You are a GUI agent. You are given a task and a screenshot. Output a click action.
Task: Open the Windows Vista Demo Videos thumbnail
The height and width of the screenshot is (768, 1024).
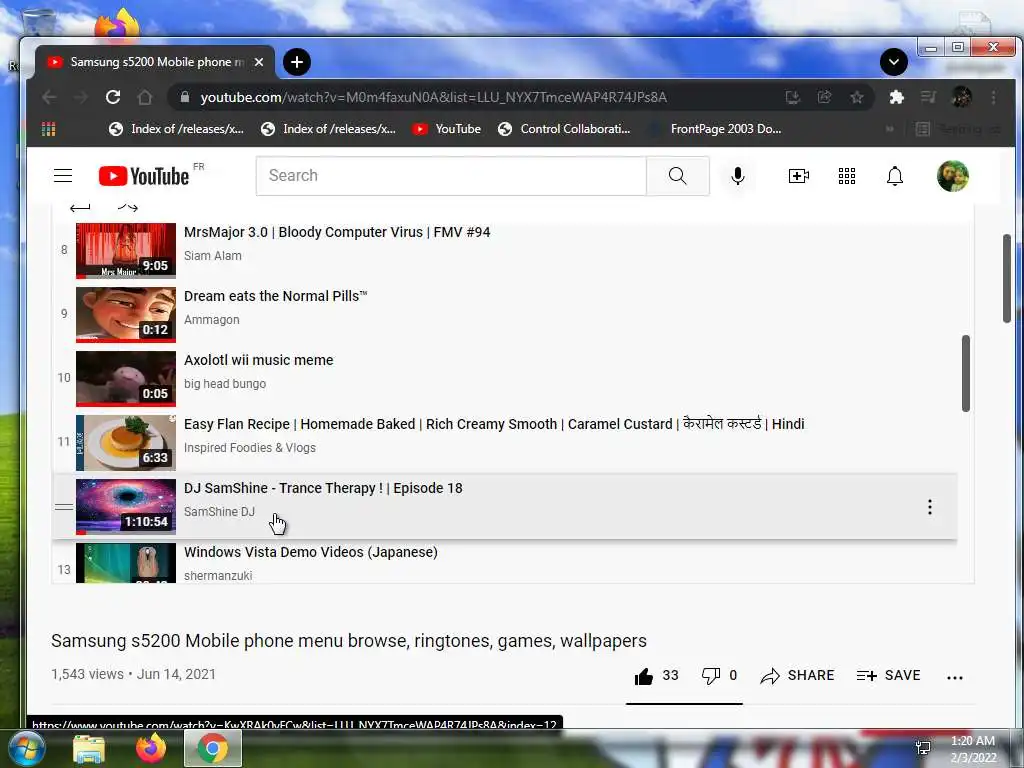point(126,562)
